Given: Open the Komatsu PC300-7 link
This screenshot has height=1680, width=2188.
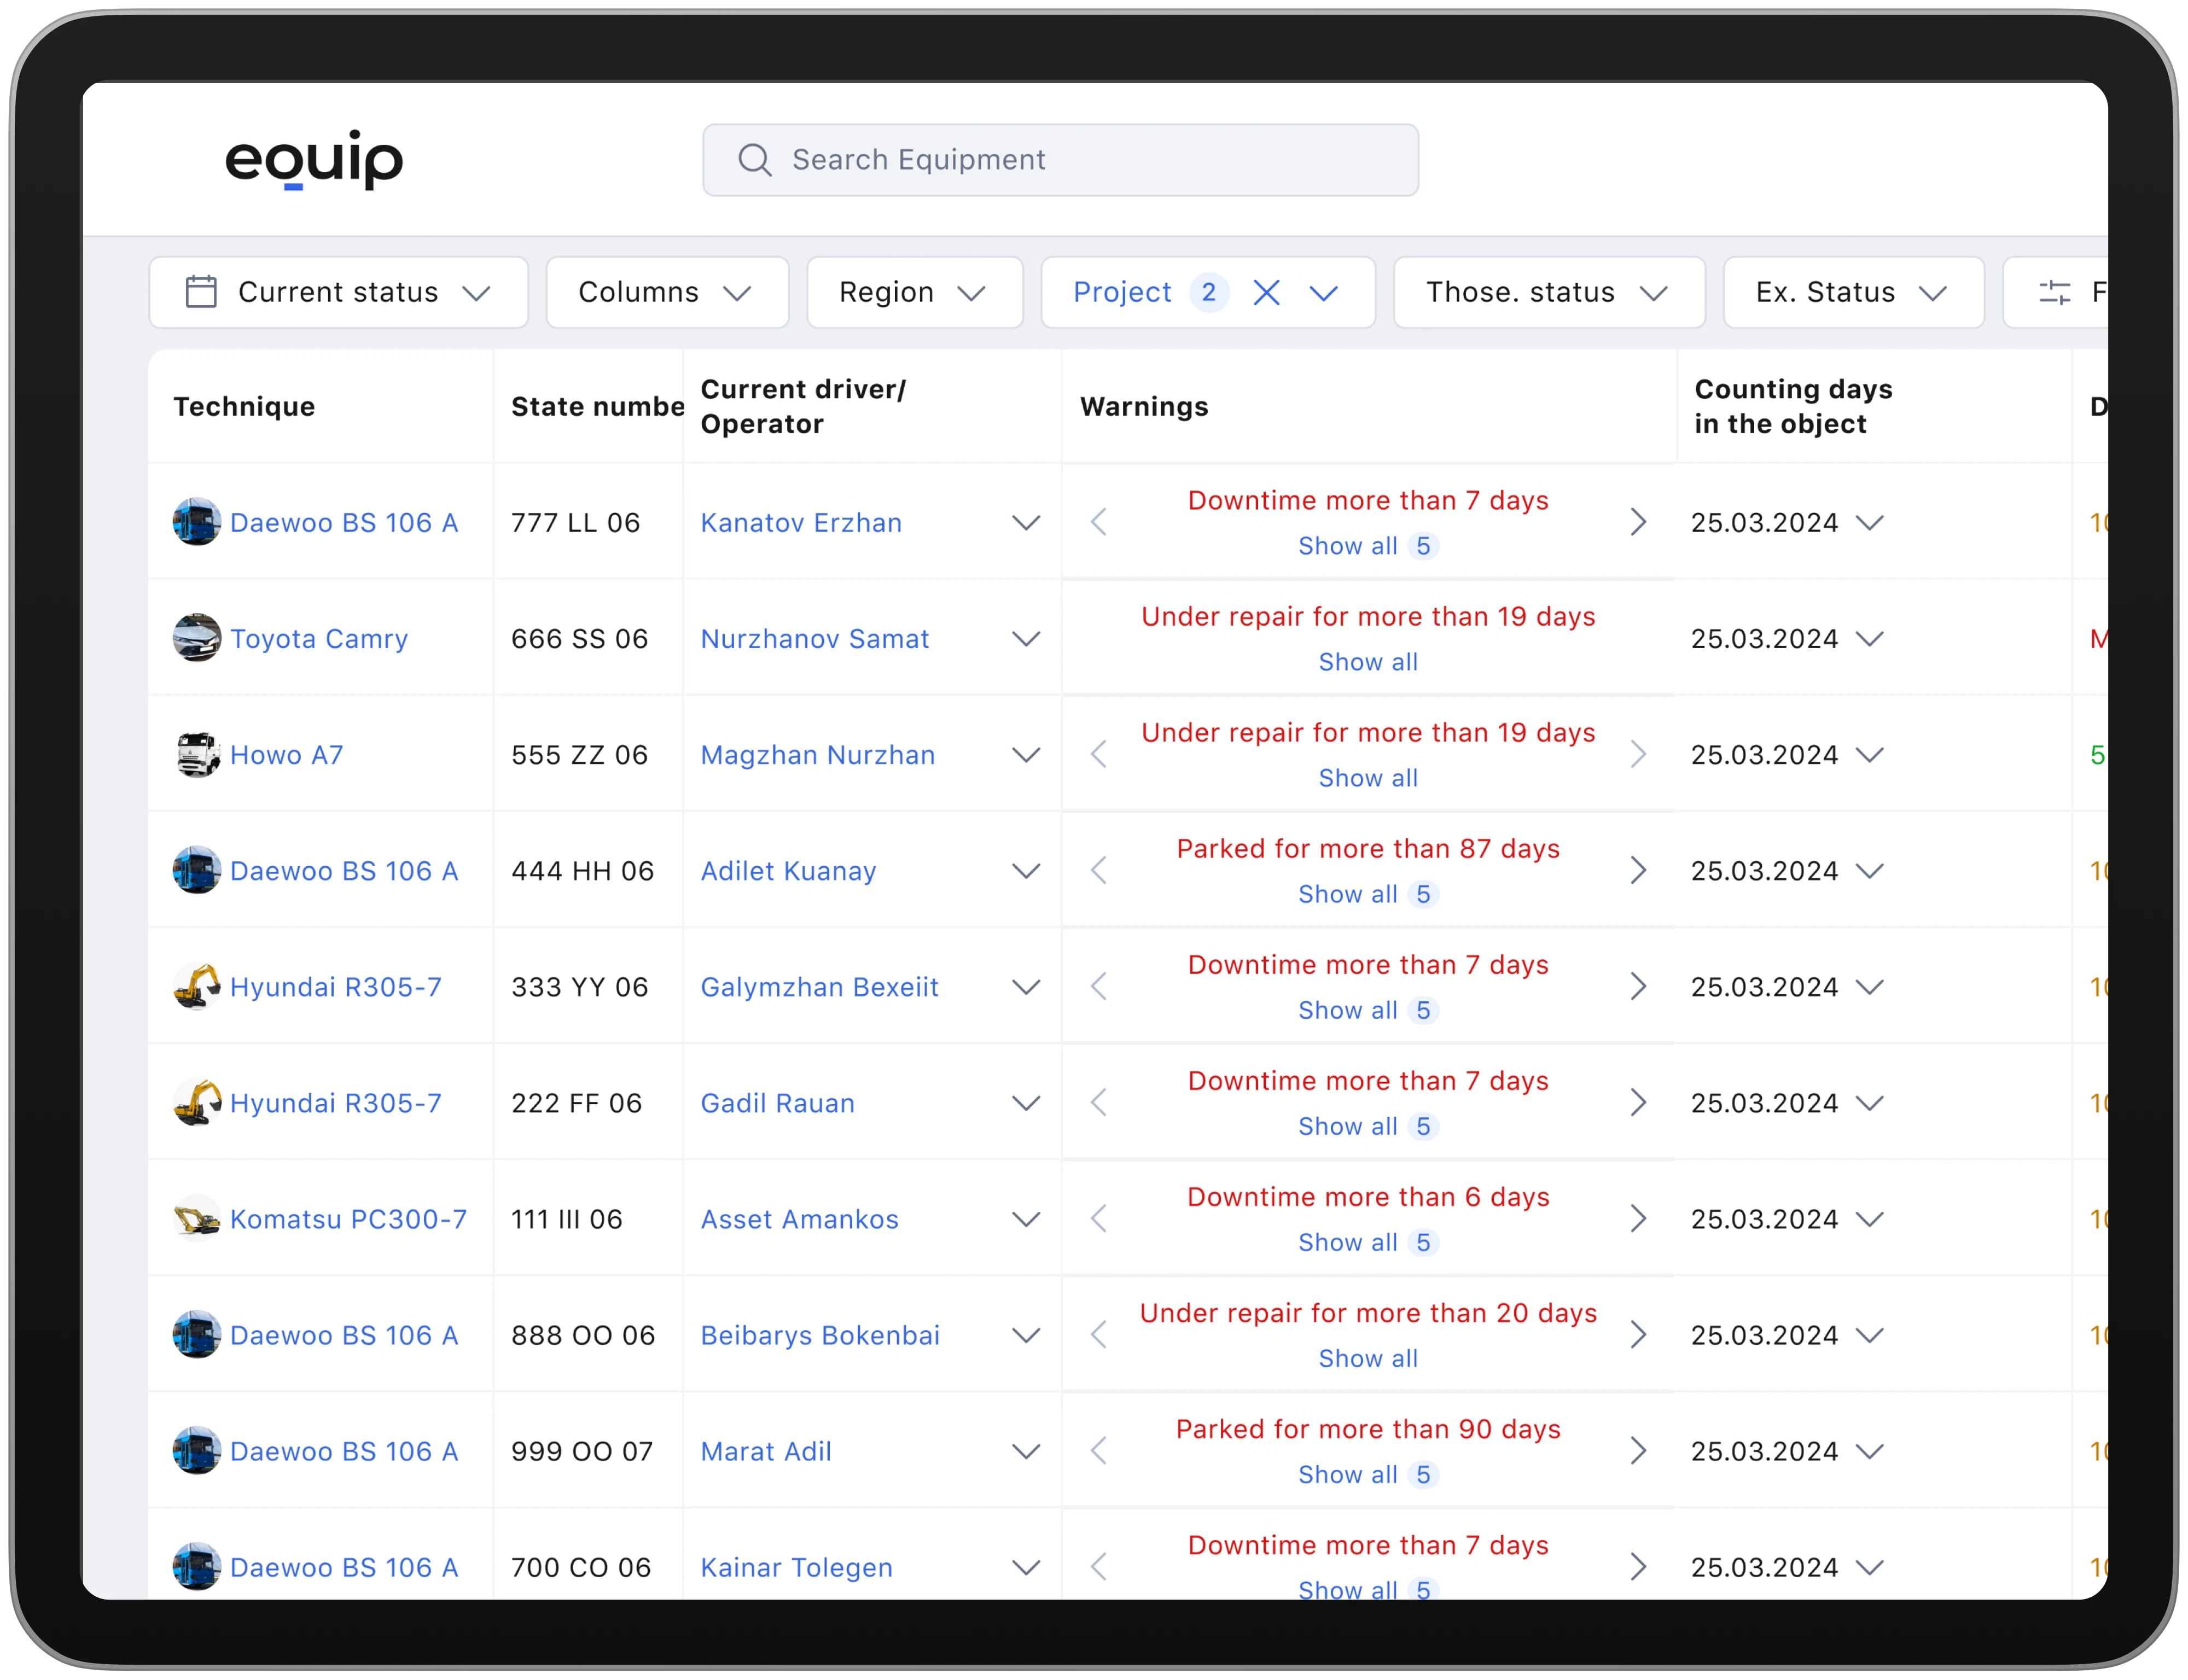Looking at the screenshot, I should point(348,1218).
